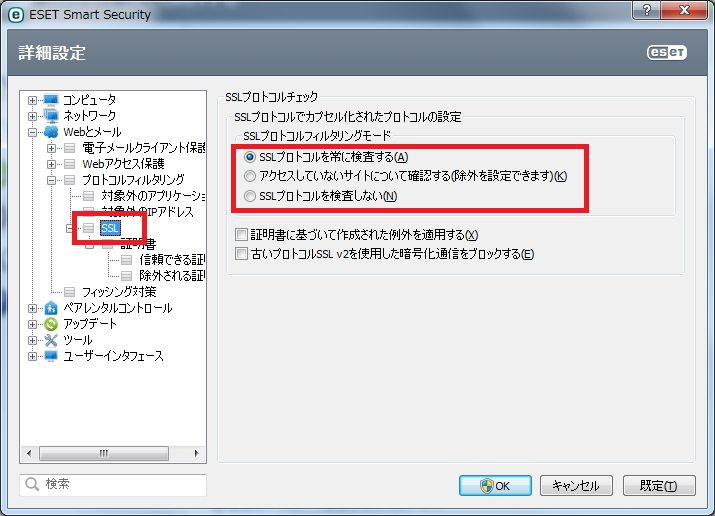Expand the コンピュータ tree node
This screenshot has height=516, width=715.
32,100
